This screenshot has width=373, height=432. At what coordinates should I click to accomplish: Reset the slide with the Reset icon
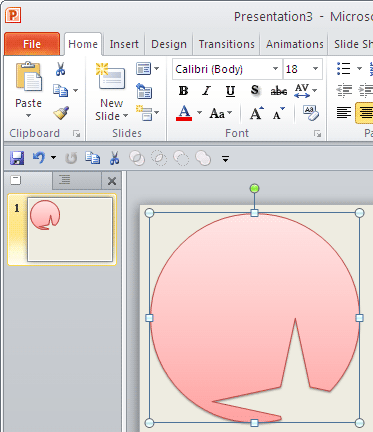(x=144, y=91)
